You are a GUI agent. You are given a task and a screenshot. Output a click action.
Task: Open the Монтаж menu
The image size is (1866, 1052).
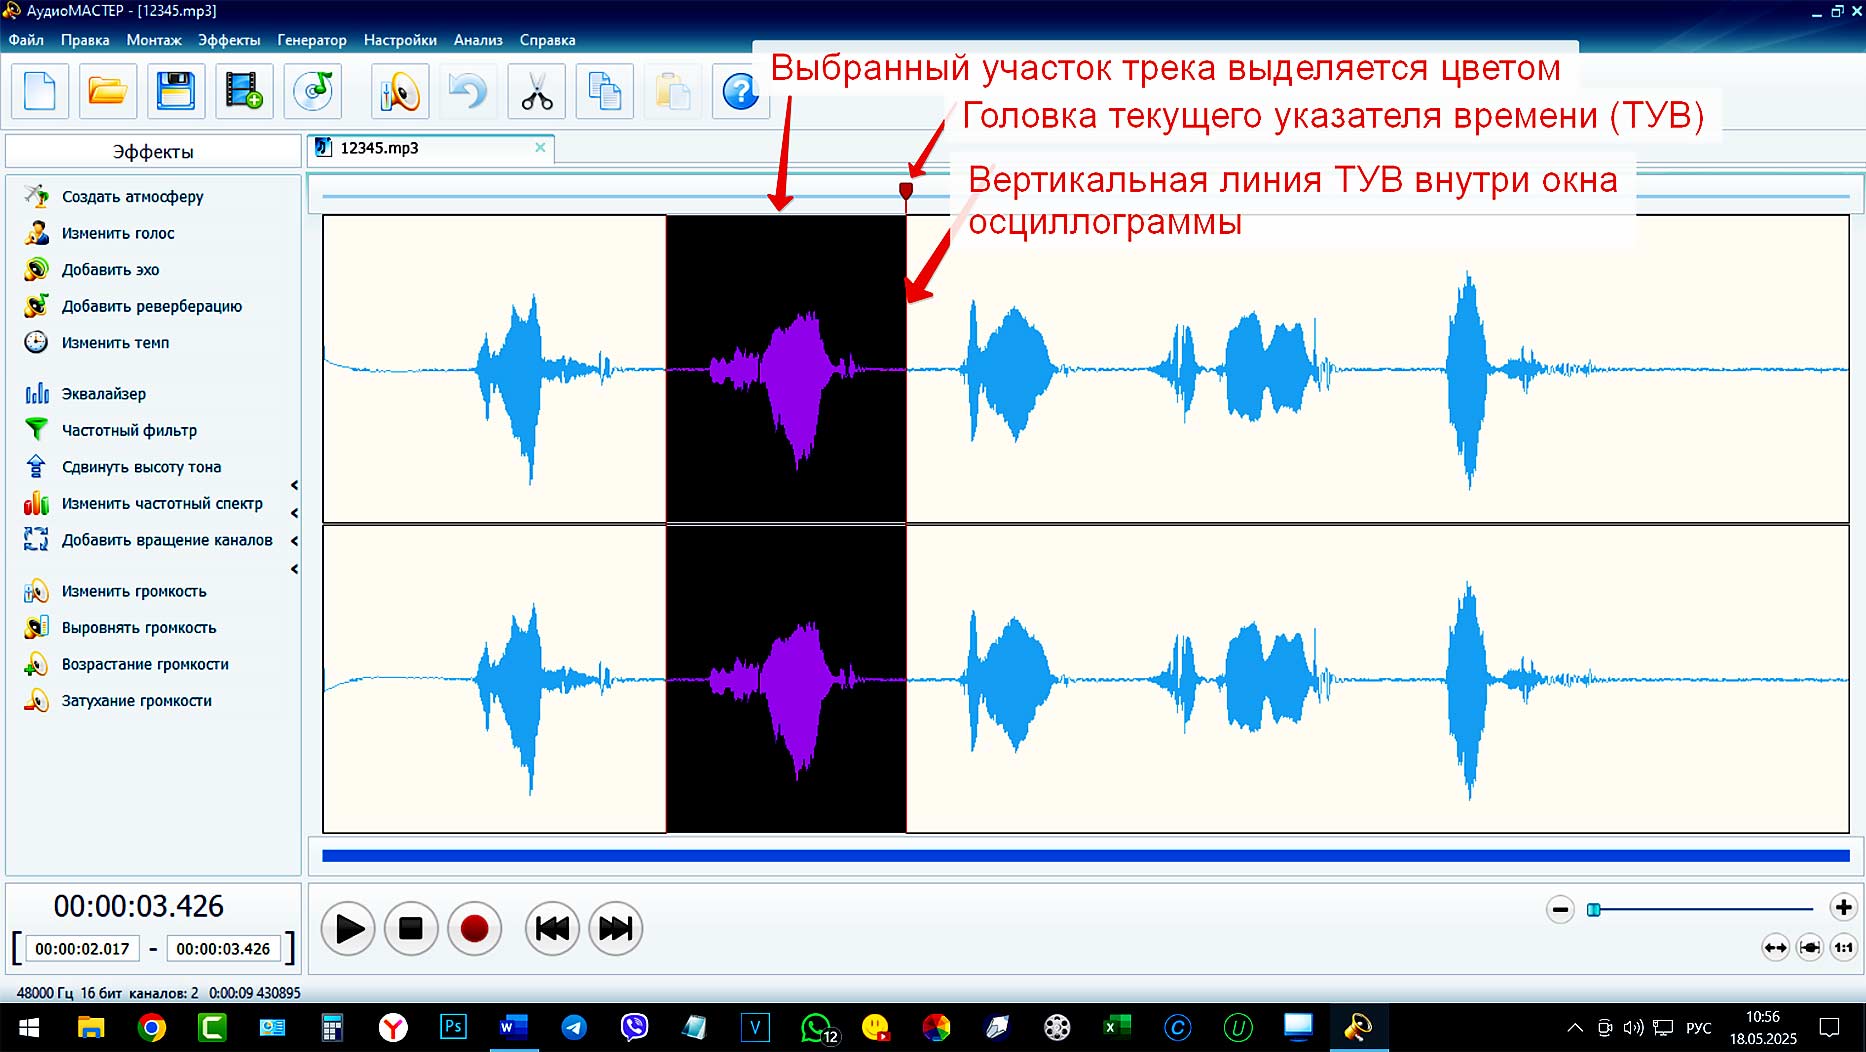tap(154, 40)
